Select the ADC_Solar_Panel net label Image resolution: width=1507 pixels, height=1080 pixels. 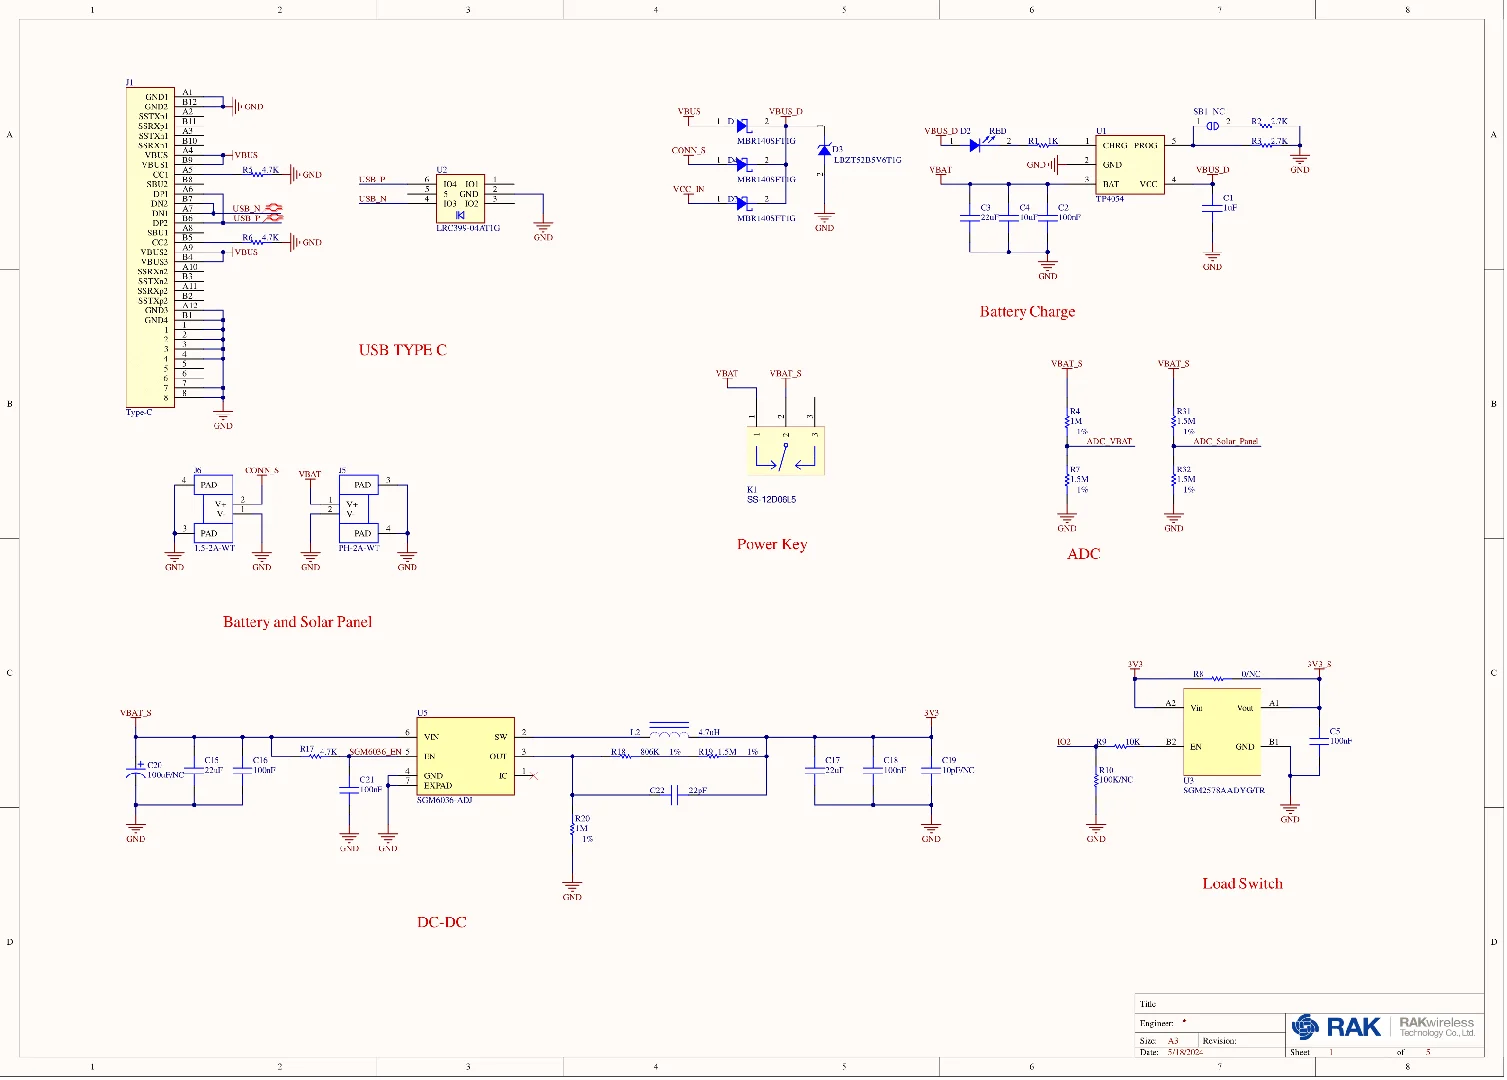tap(1226, 441)
